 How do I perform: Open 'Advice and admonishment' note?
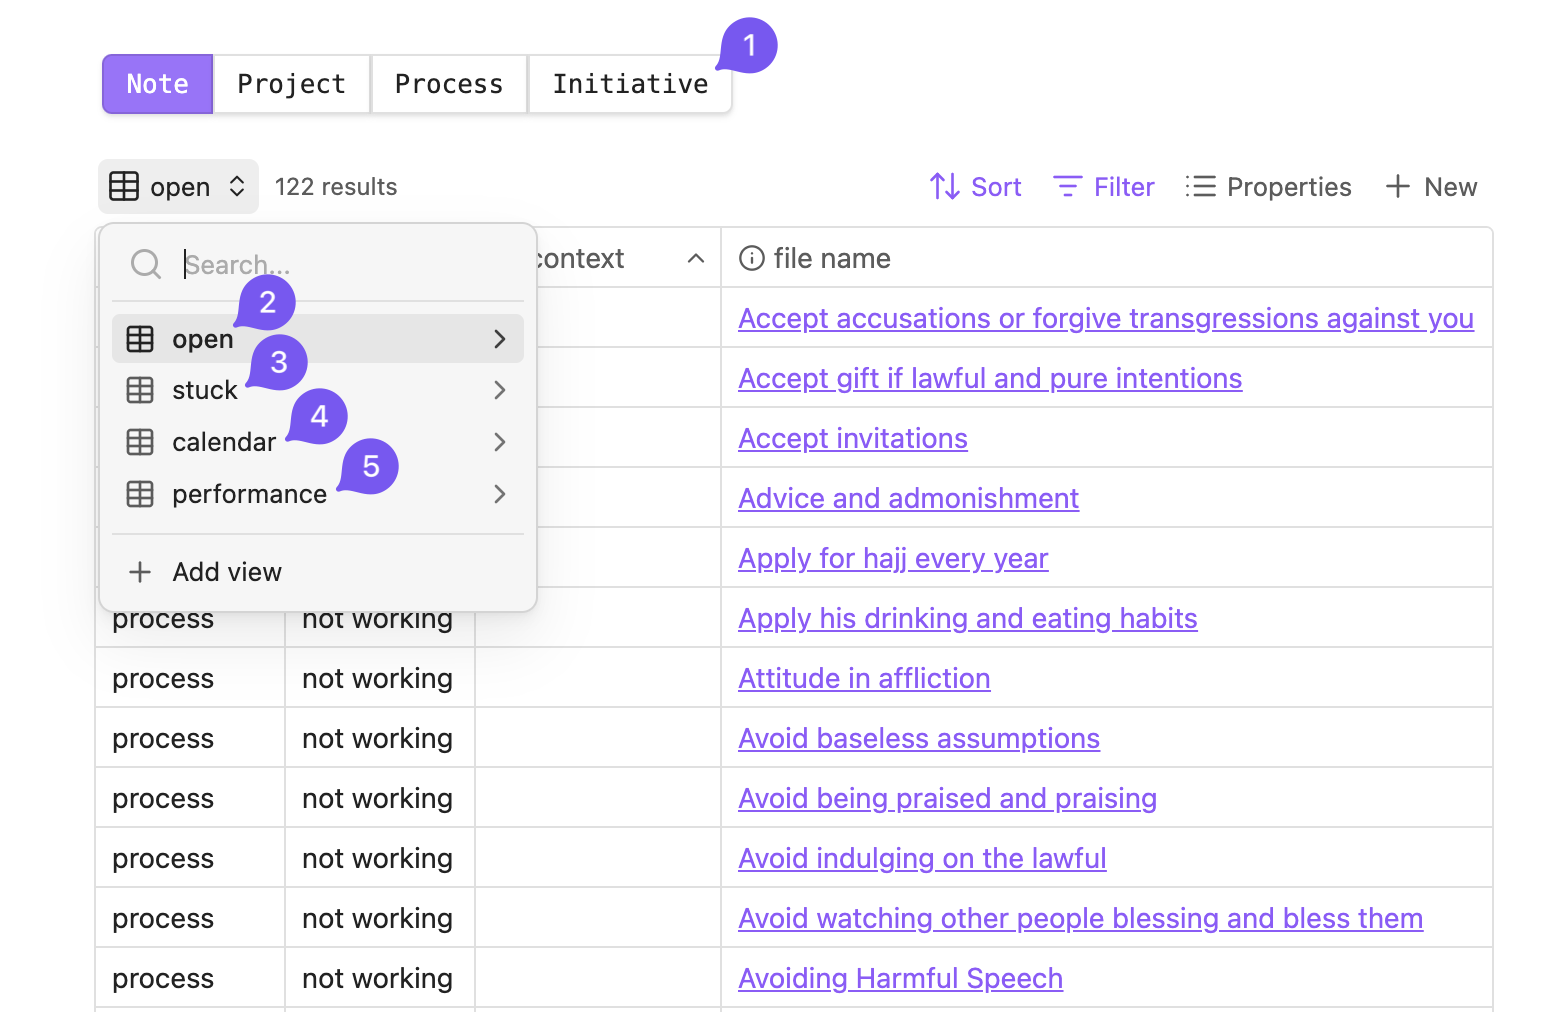click(908, 498)
